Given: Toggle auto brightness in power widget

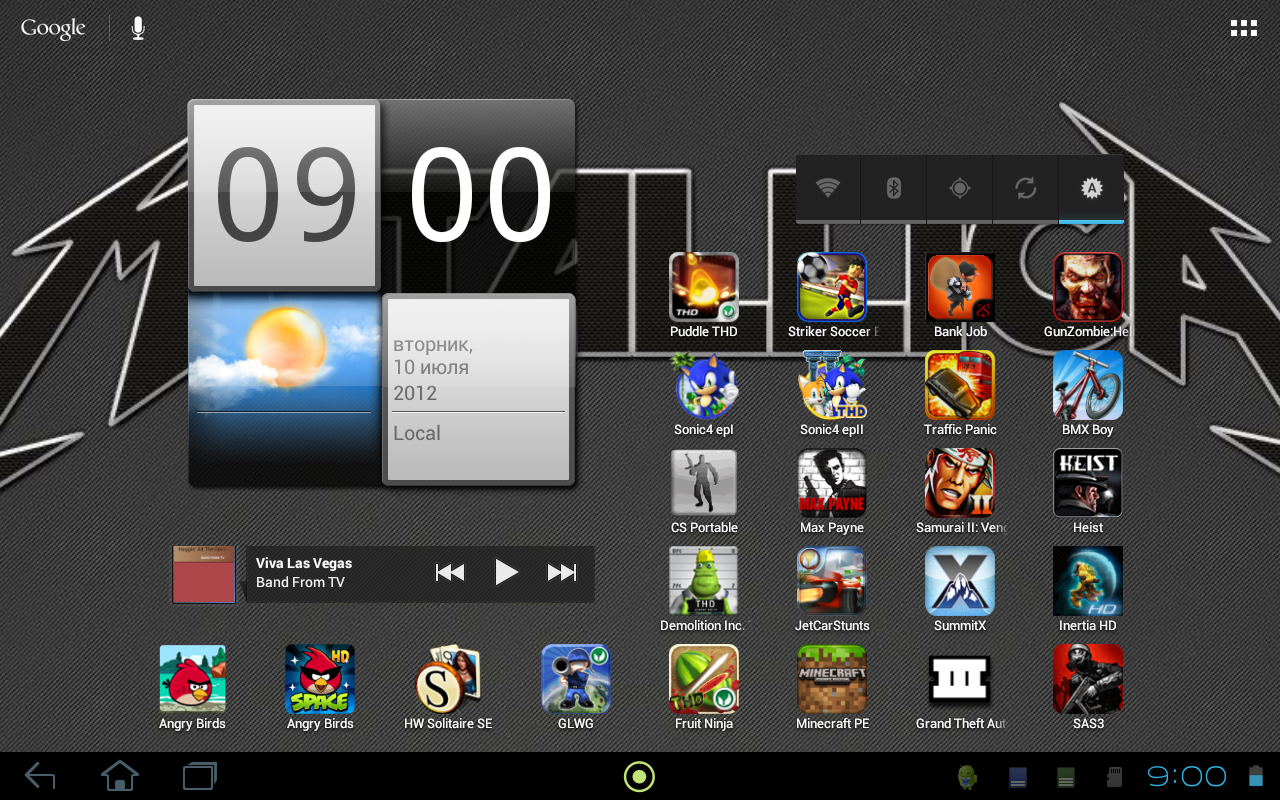Looking at the screenshot, I should [1092, 188].
